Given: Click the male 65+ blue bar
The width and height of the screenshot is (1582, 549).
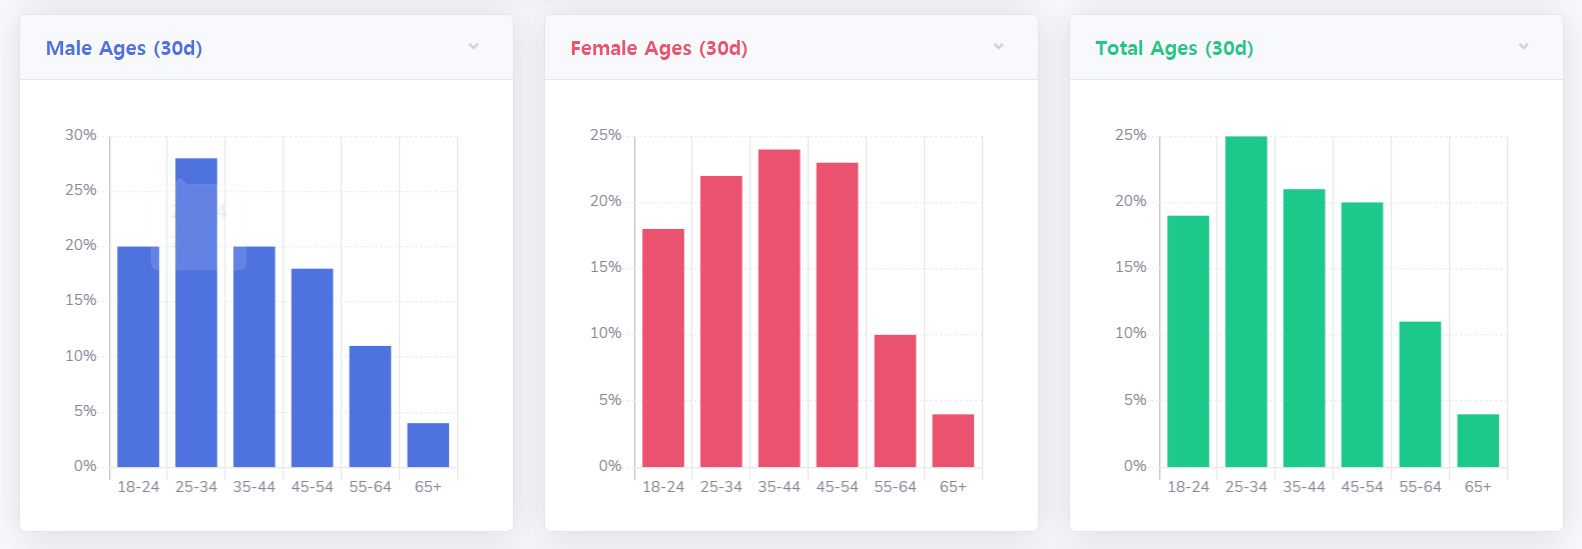Looking at the screenshot, I should pos(428,445).
